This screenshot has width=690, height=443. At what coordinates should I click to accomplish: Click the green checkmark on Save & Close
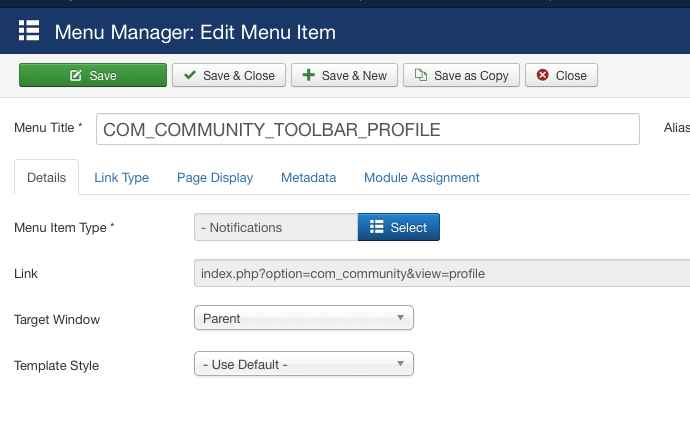click(x=190, y=75)
